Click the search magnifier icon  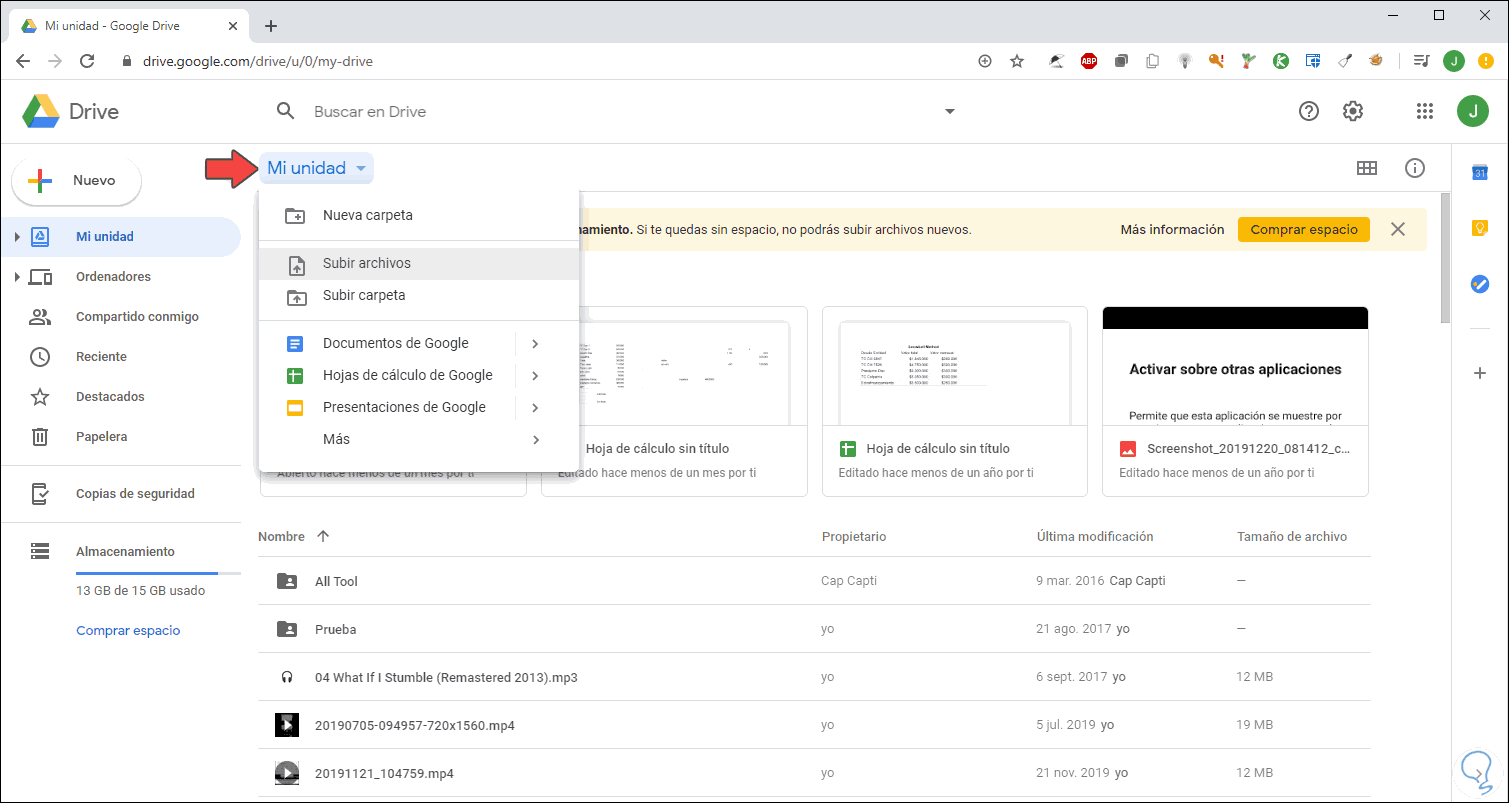click(286, 111)
